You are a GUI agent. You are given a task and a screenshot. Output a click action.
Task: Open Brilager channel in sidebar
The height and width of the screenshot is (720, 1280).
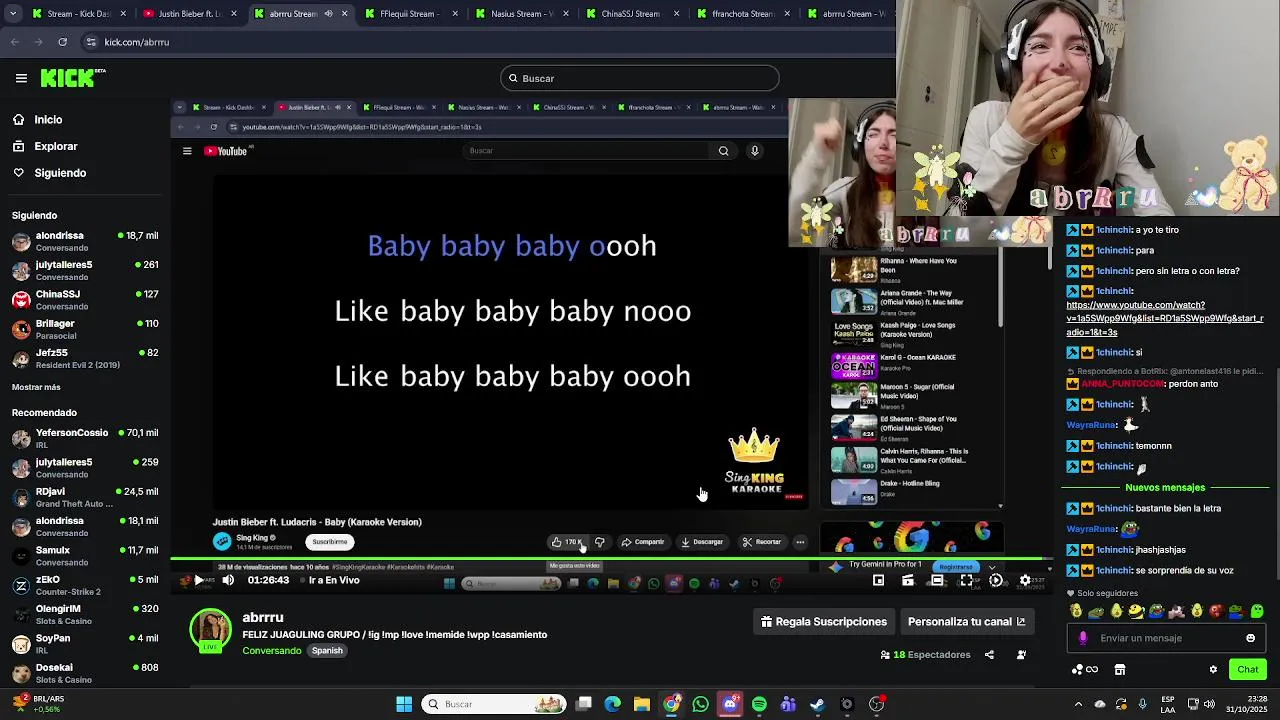pyautogui.click(x=85, y=329)
